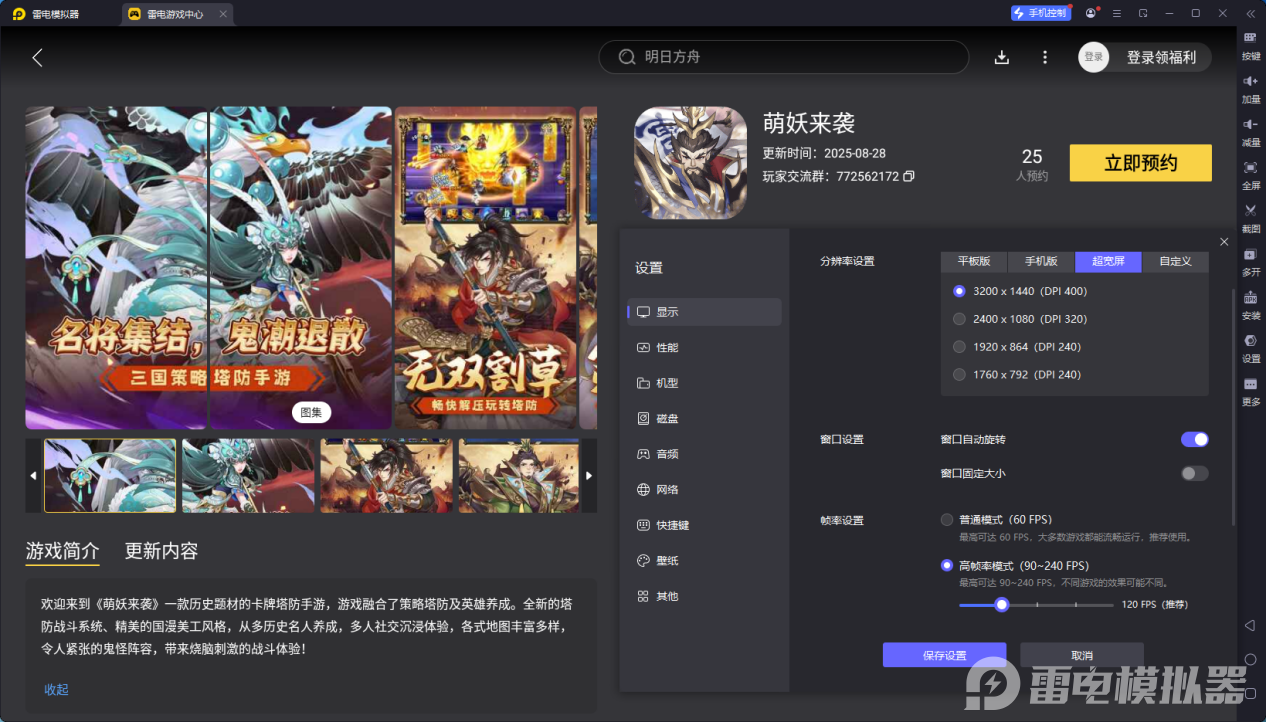The image size is (1266, 722).
Task: Choose 普通模式 (60 FPS) frame rate
Action: point(947,520)
